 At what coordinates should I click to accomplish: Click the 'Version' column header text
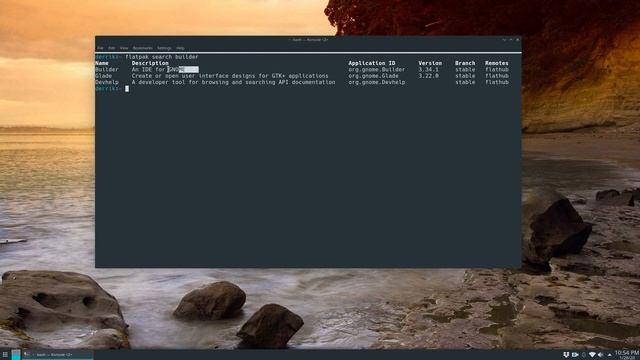(430, 63)
